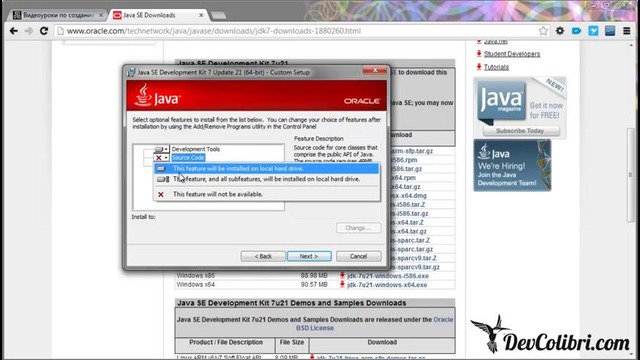Open Source Code feature dropdown with red X
640x360 pixels.
tap(162, 158)
